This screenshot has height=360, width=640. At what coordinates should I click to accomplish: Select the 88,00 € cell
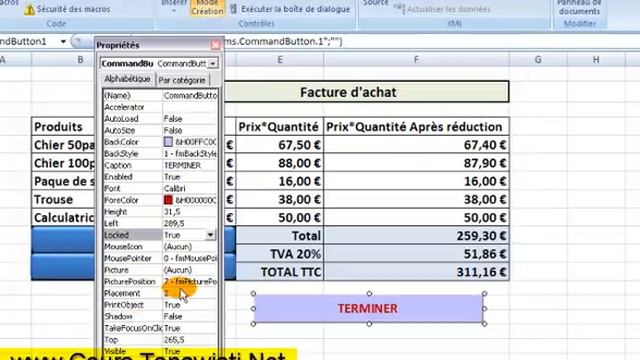pos(279,163)
